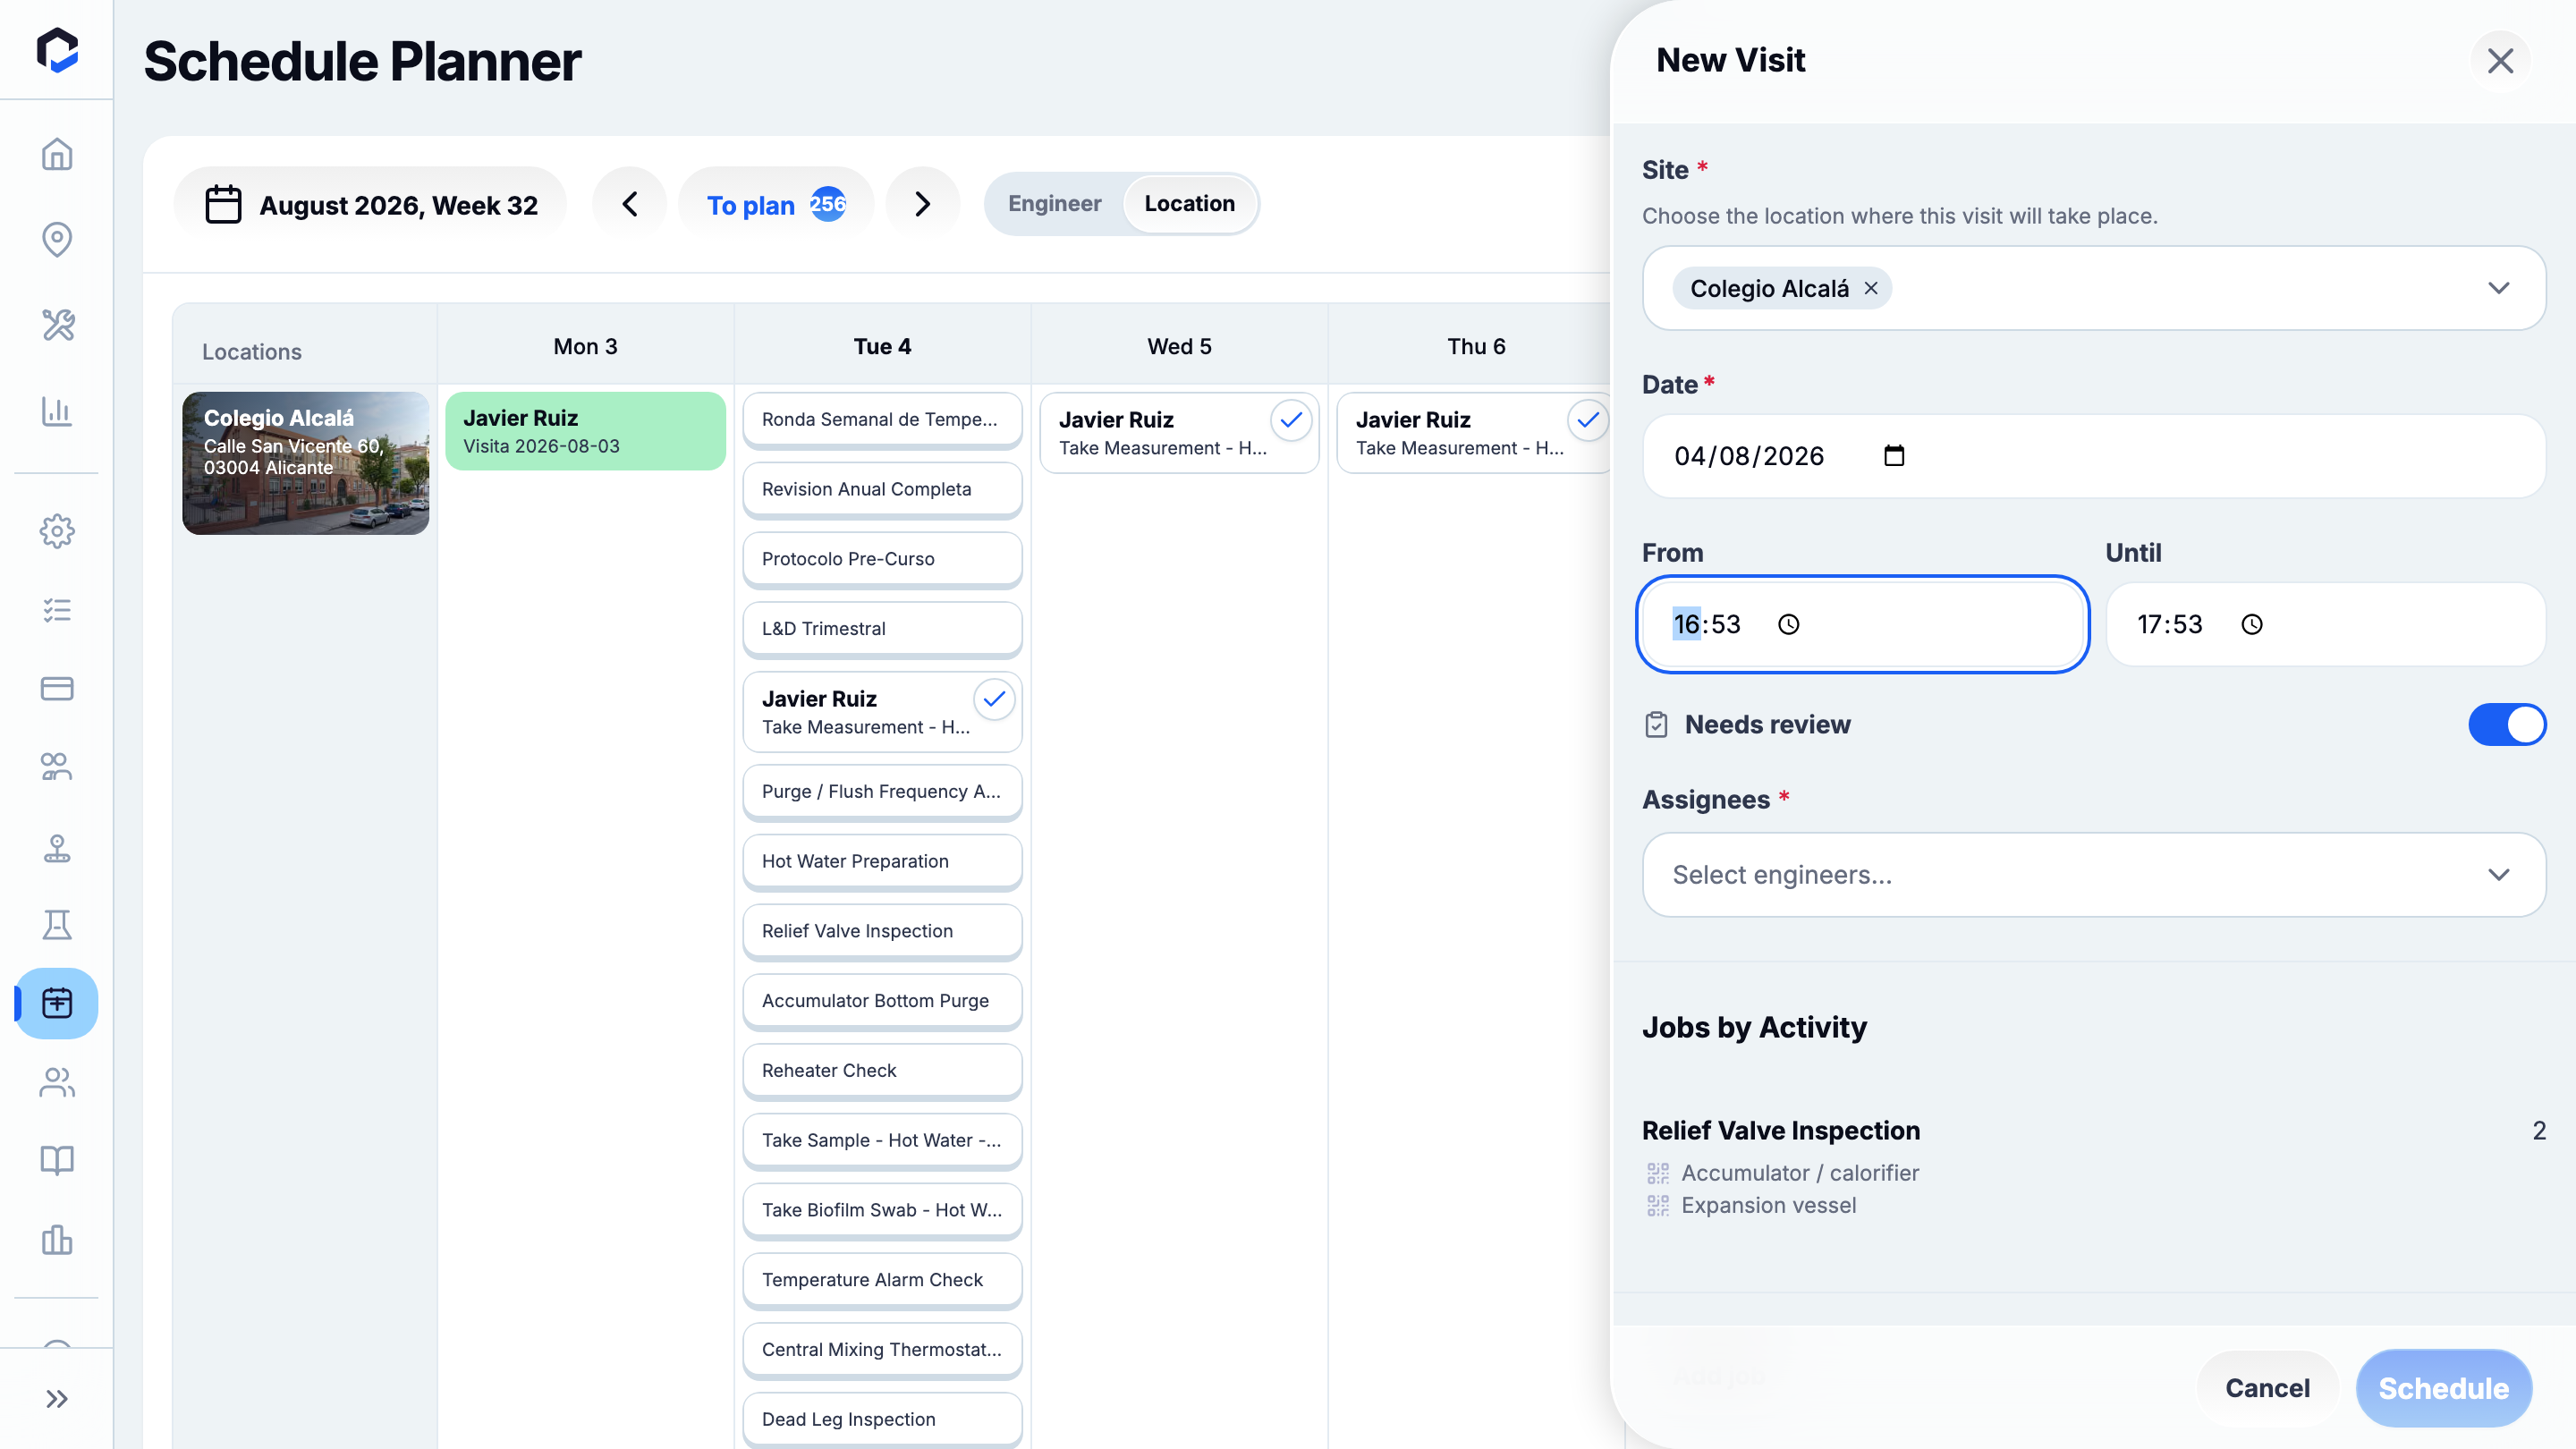Screen dimensions: 2576x1449
Task: Open the date picker calendar icon
Action: pyautogui.click(x=1894, y=456)
